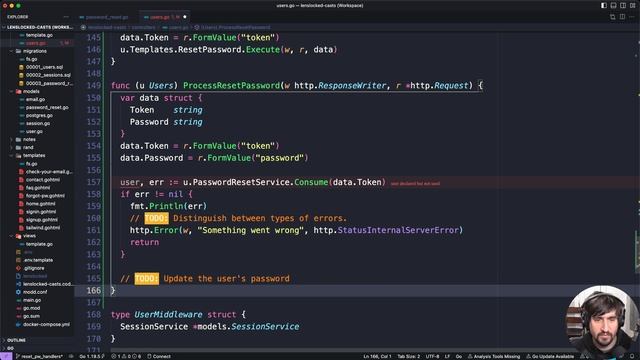Image resolution: width=640 pixels, height=360 pixels.
Task: Open main.go file
Action: (32, 300)
